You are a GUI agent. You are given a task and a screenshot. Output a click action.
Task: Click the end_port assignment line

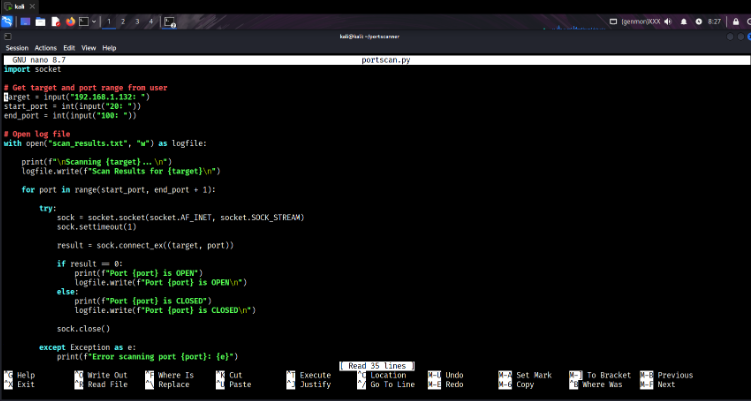[70, 115]
